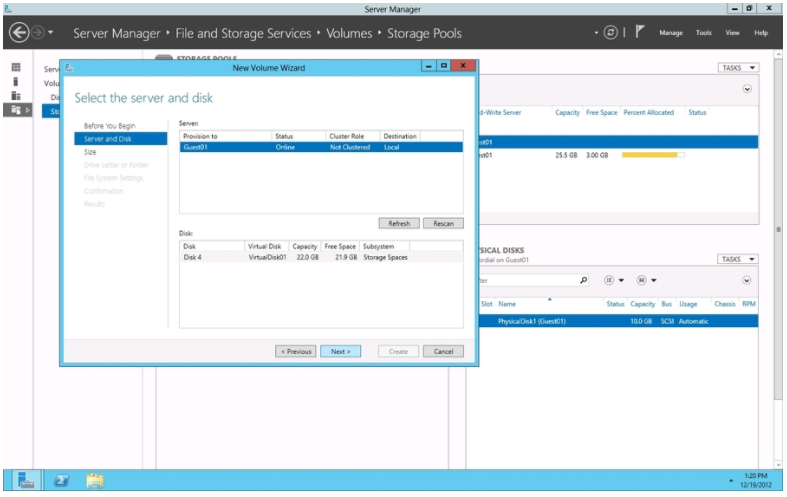Click the Rescan button
Viewport: 787px width, 497px height.
(443, 223)
